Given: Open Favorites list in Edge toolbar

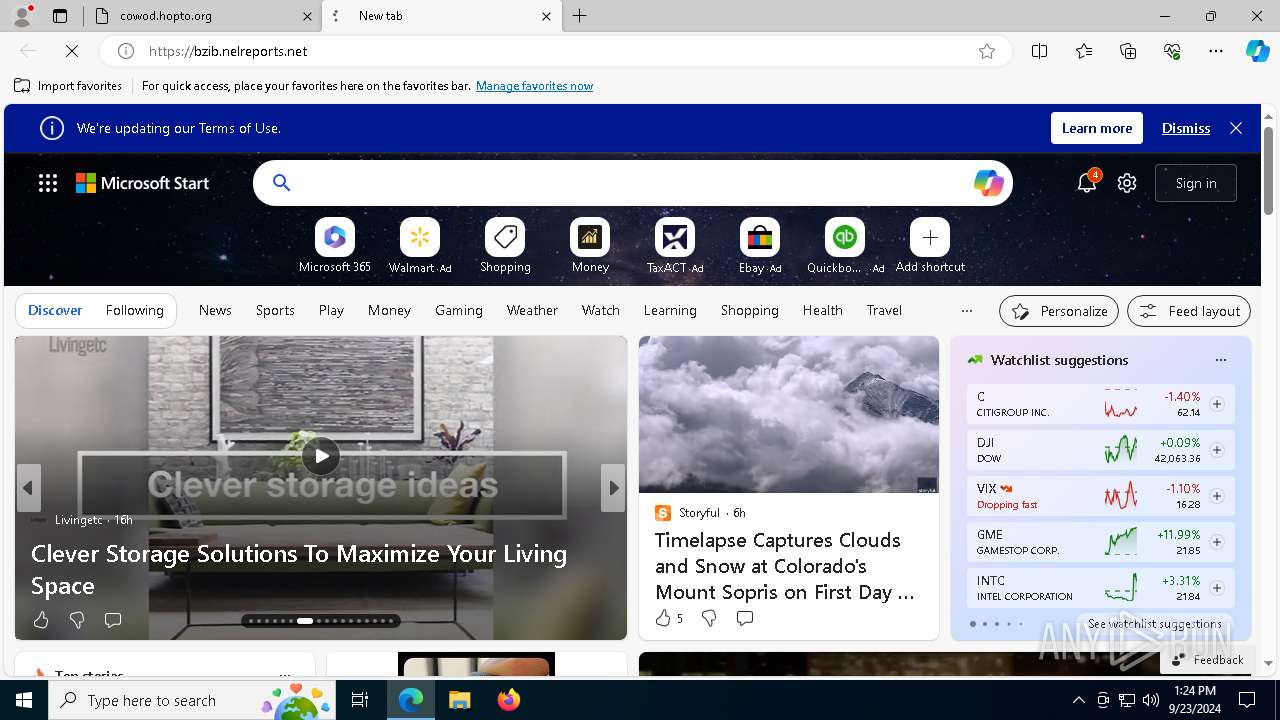Looking at the screenshot, I should (1084, 51).
